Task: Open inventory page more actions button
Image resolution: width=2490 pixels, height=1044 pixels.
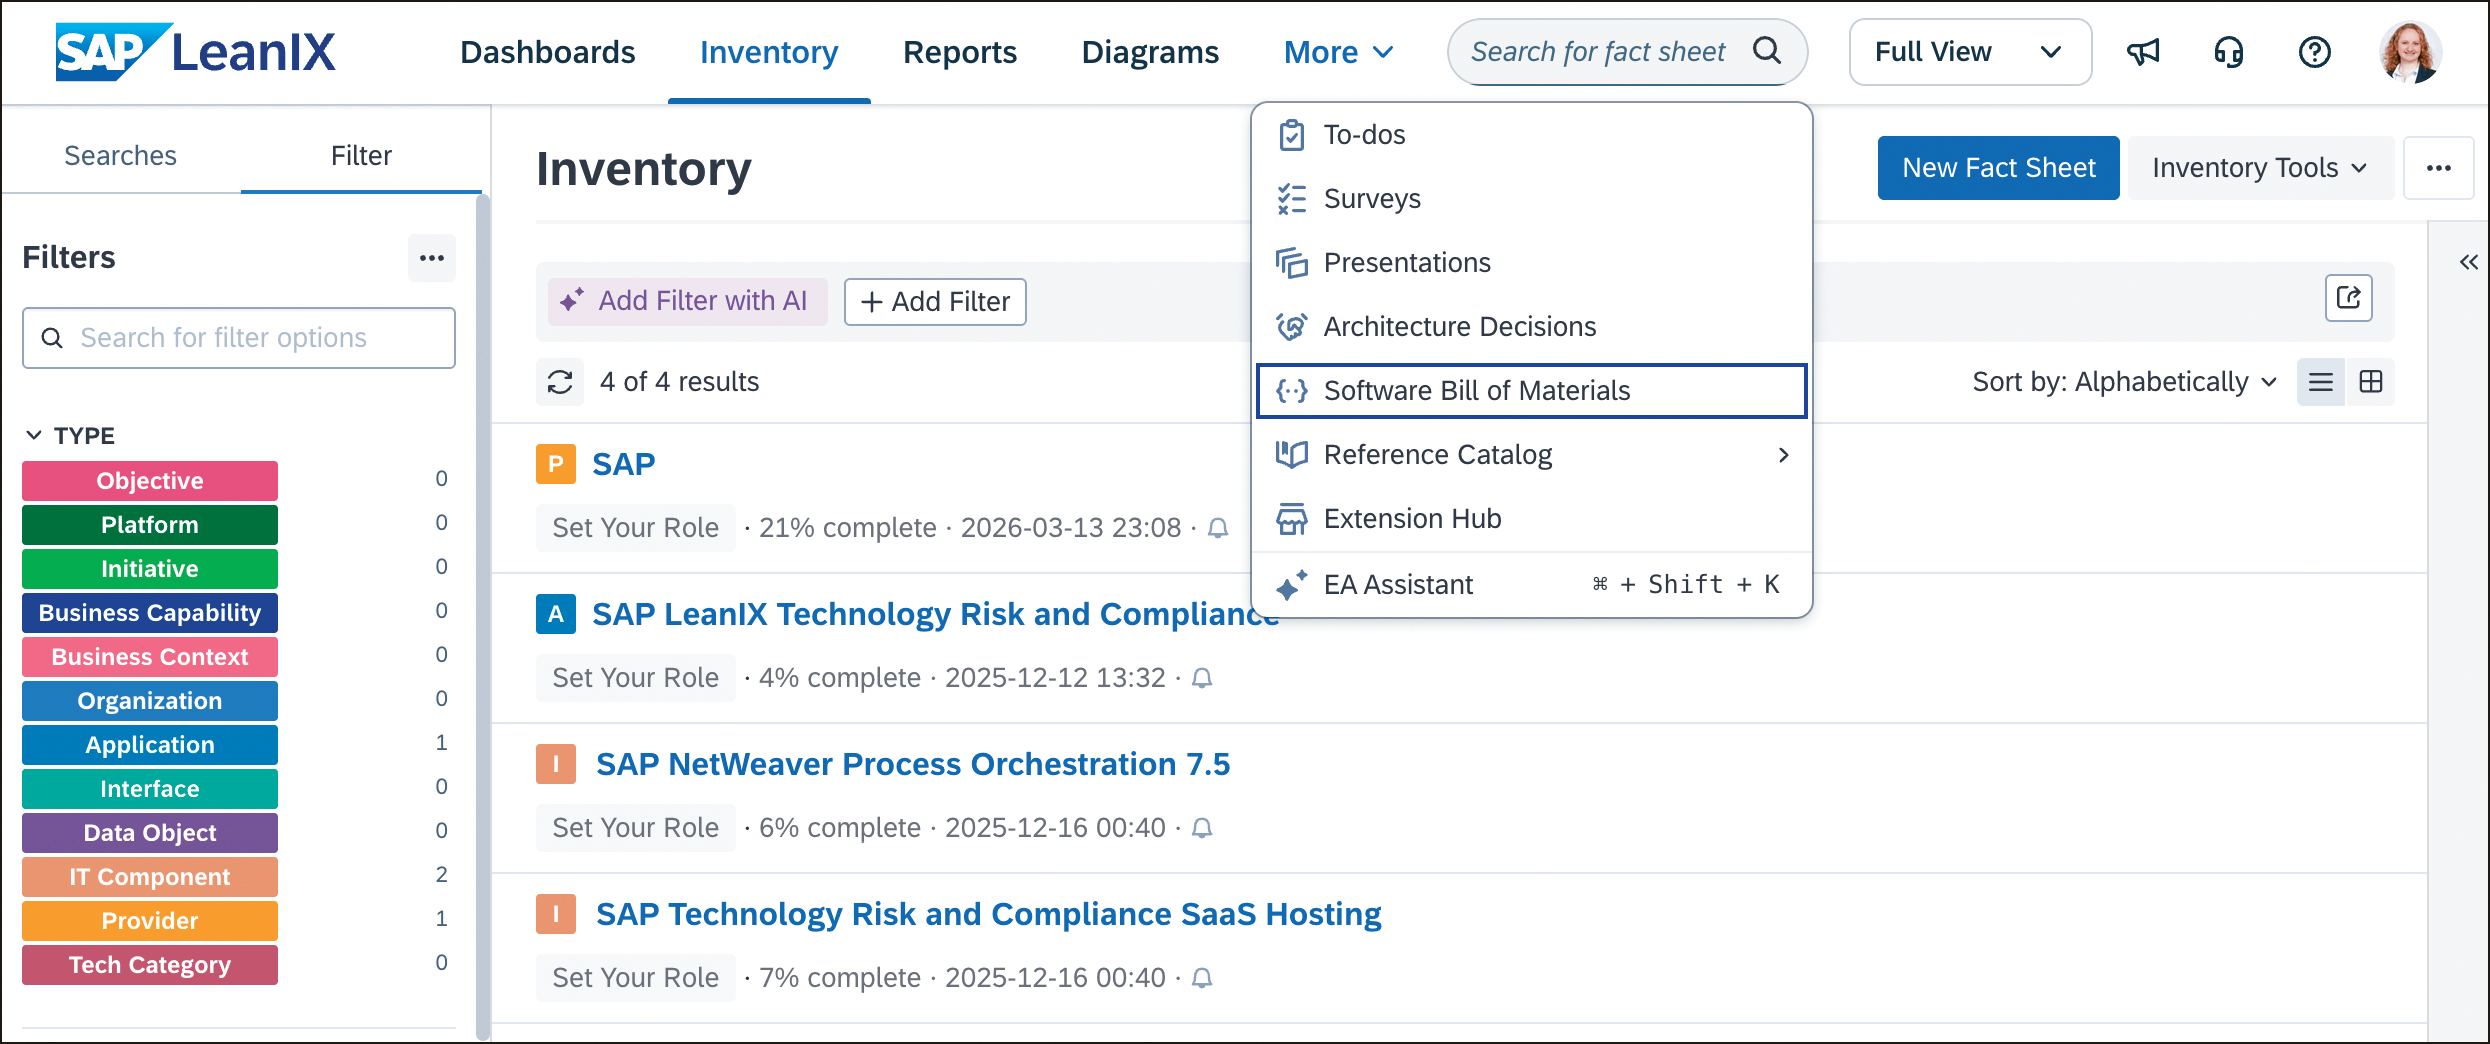Action: pyautogui.click(x=2438, y=168)
